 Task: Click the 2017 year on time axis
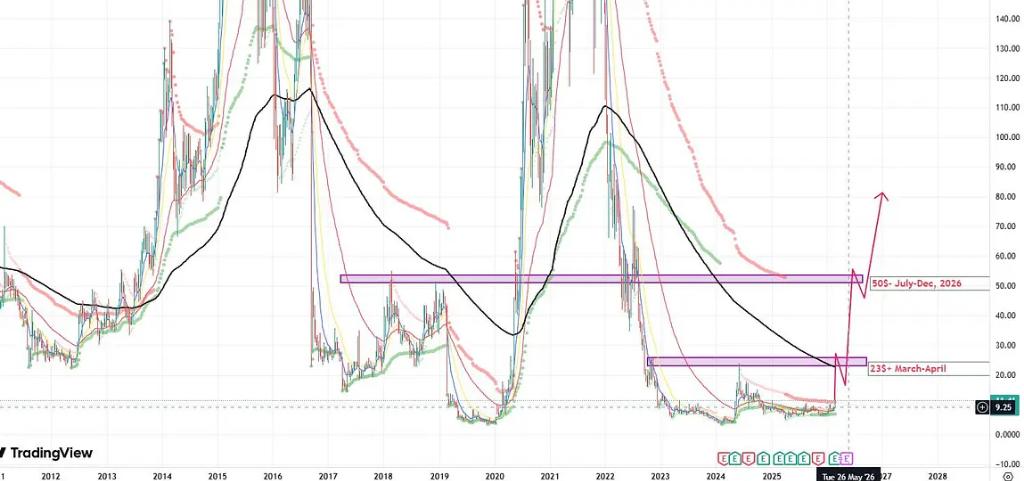(328, 476)
